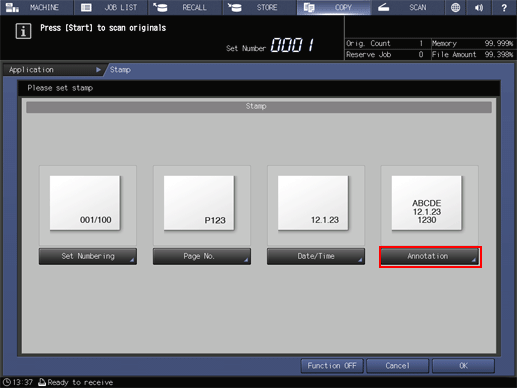This screenshot has height=388, width=517.
Task: Open the RECALL tab
Action: point(185,7)
